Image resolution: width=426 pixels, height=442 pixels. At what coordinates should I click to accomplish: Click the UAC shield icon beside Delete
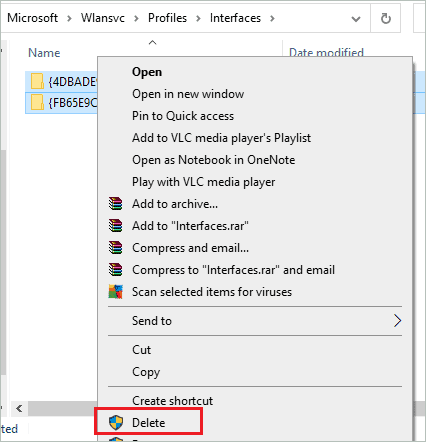[x=116, y=422]
